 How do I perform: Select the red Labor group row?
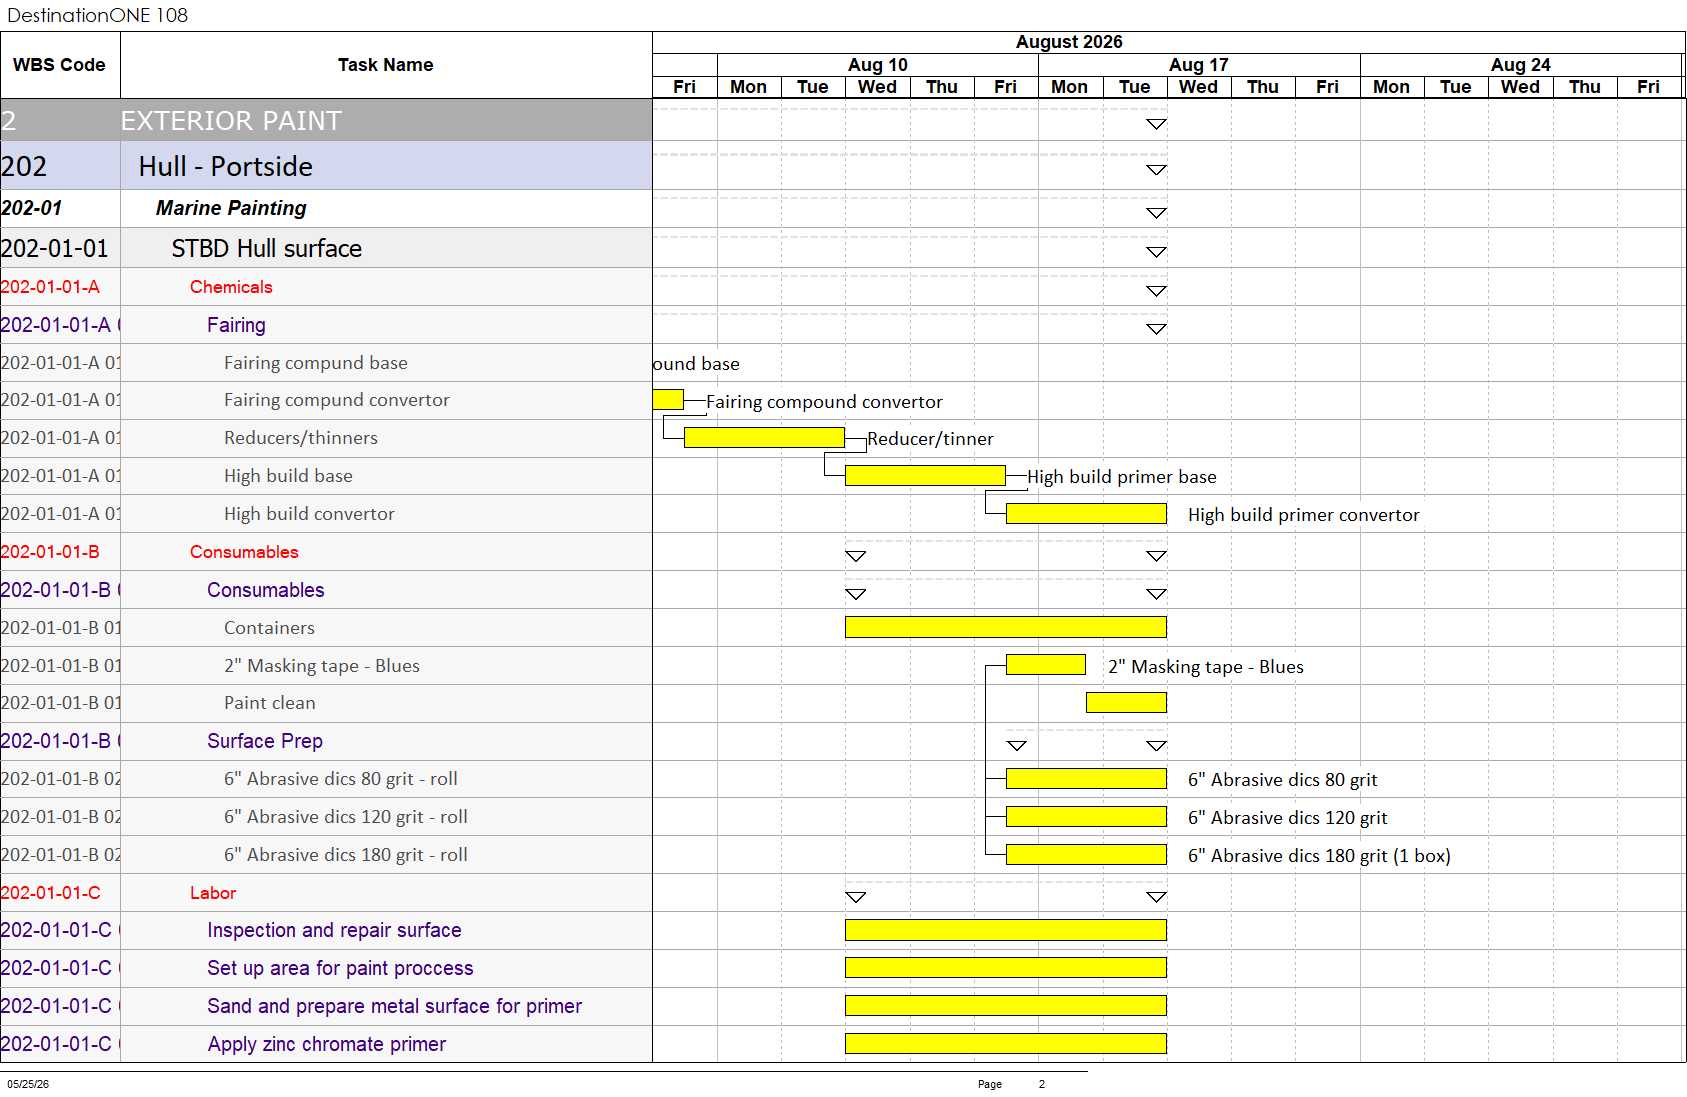point(326,893)
